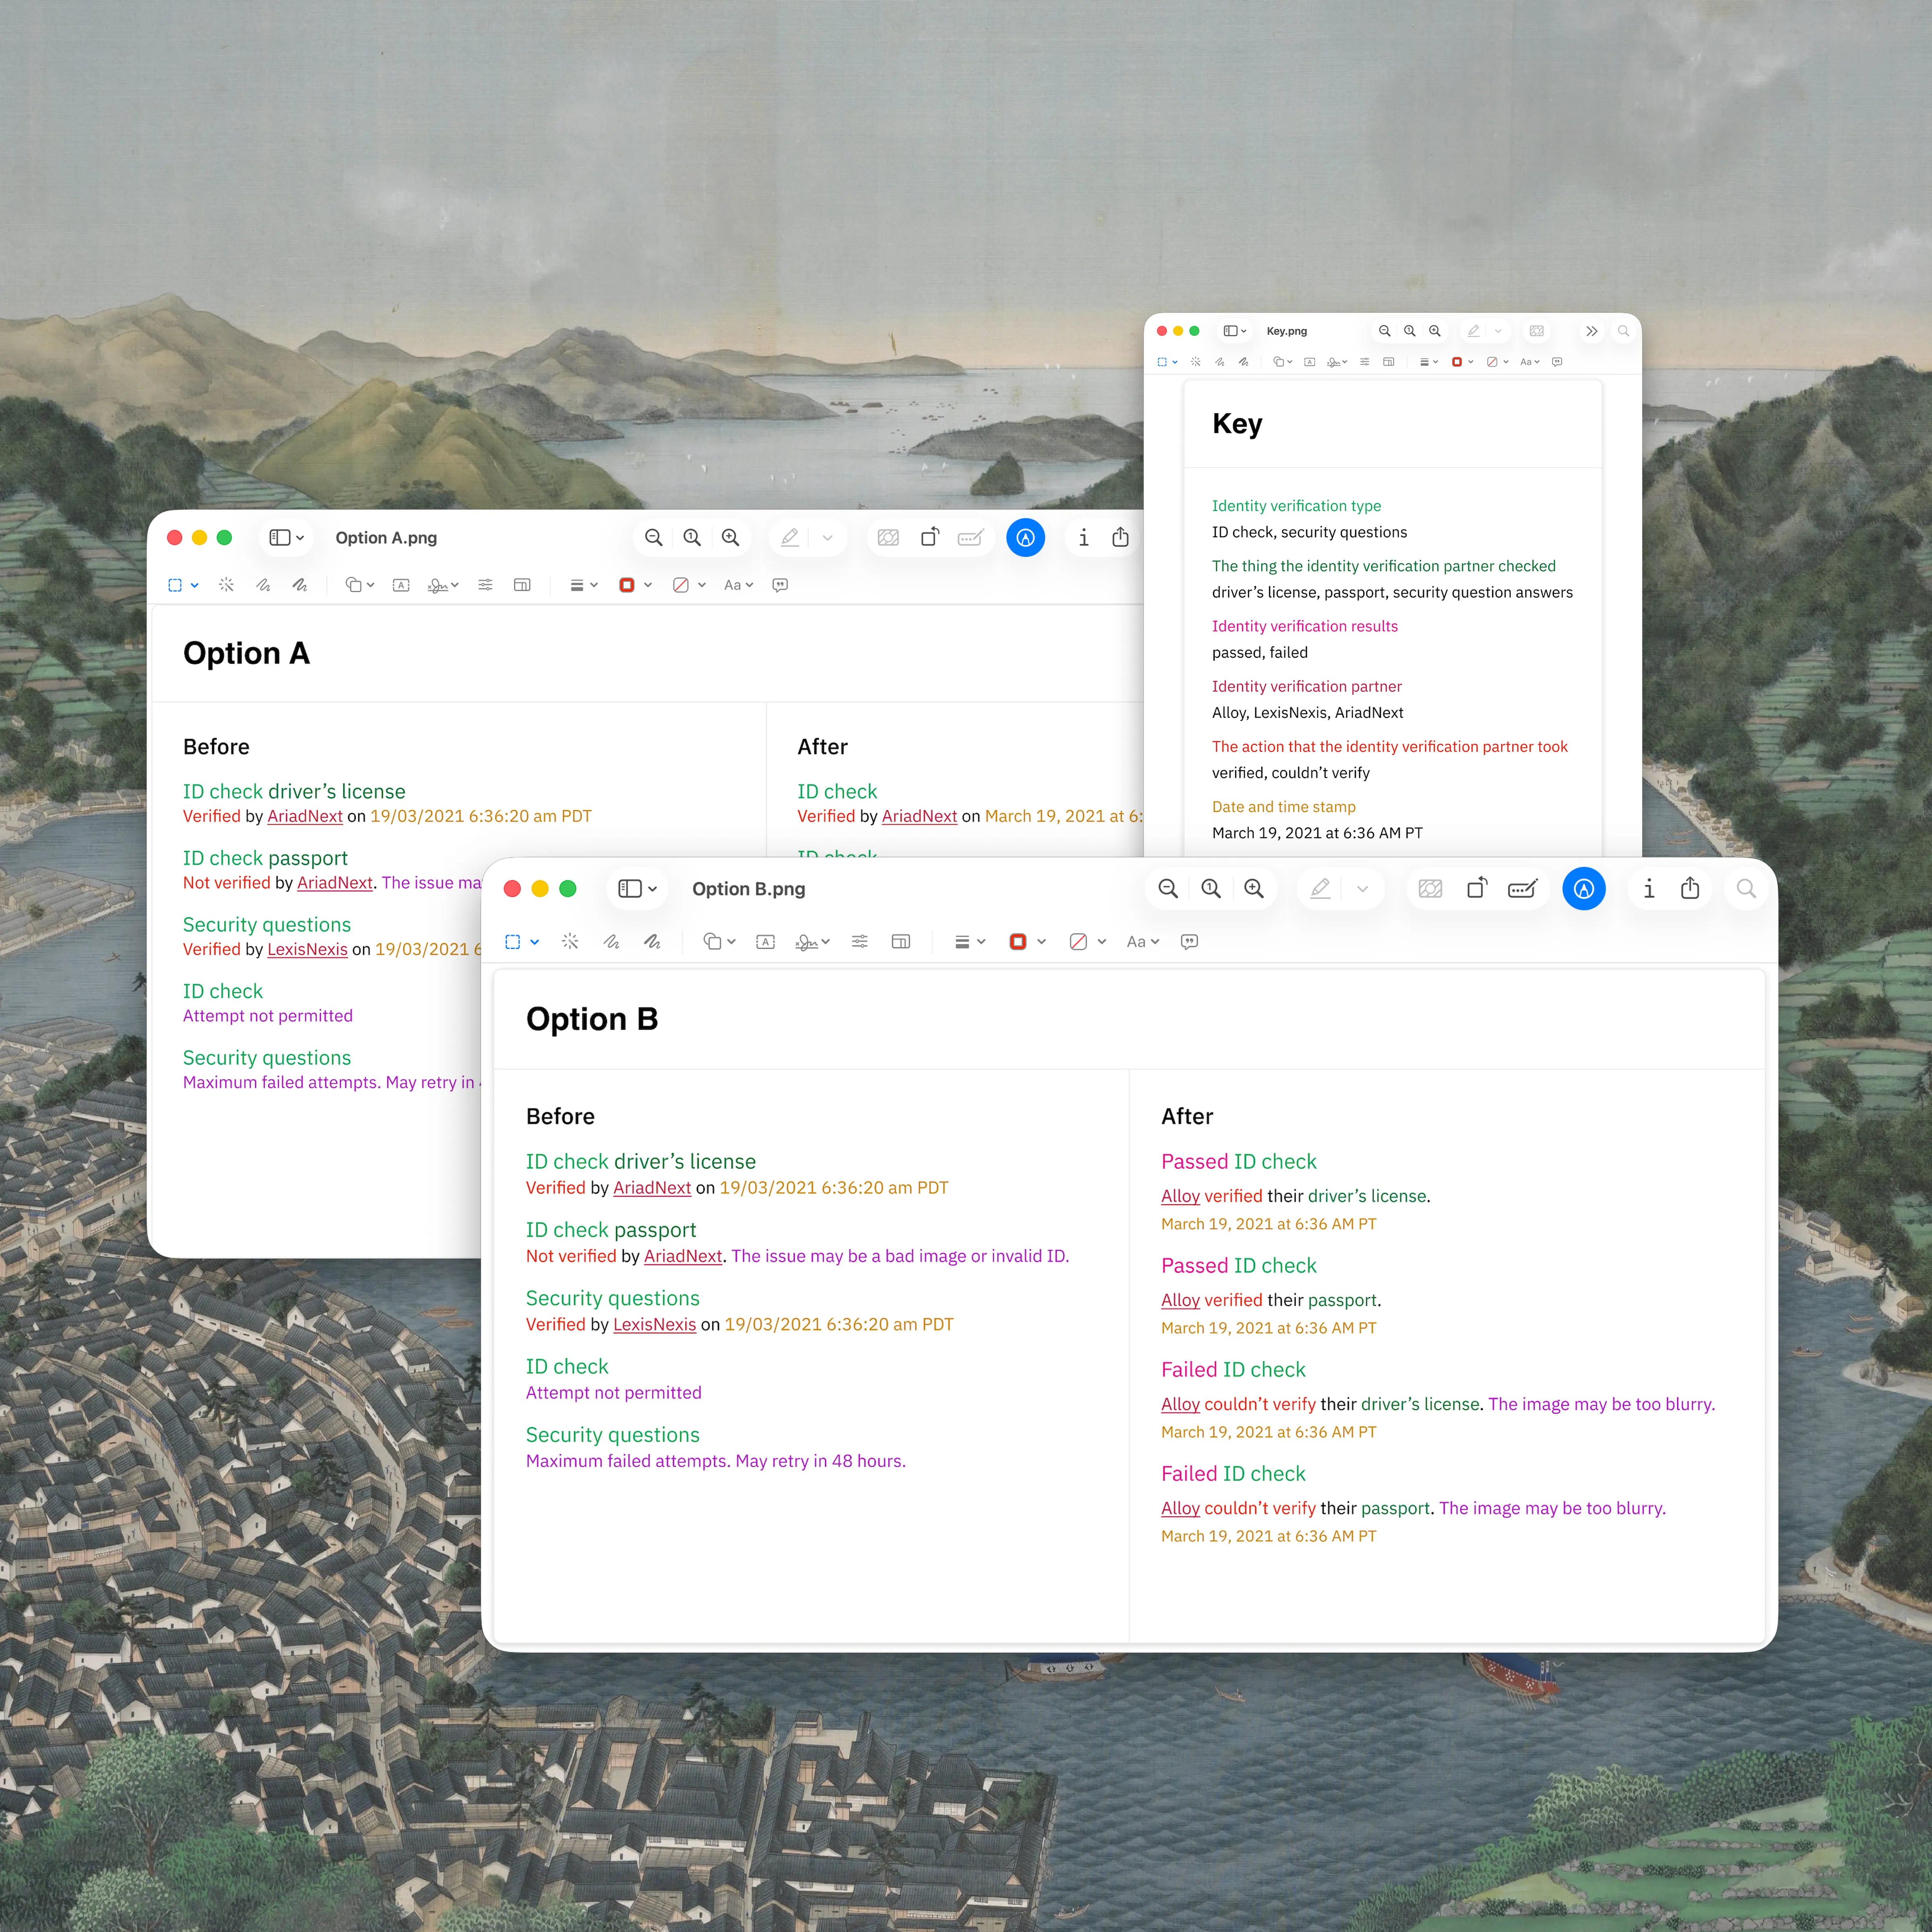
Task: Share Option B.png using the share icon
Action: point(1690,888)
